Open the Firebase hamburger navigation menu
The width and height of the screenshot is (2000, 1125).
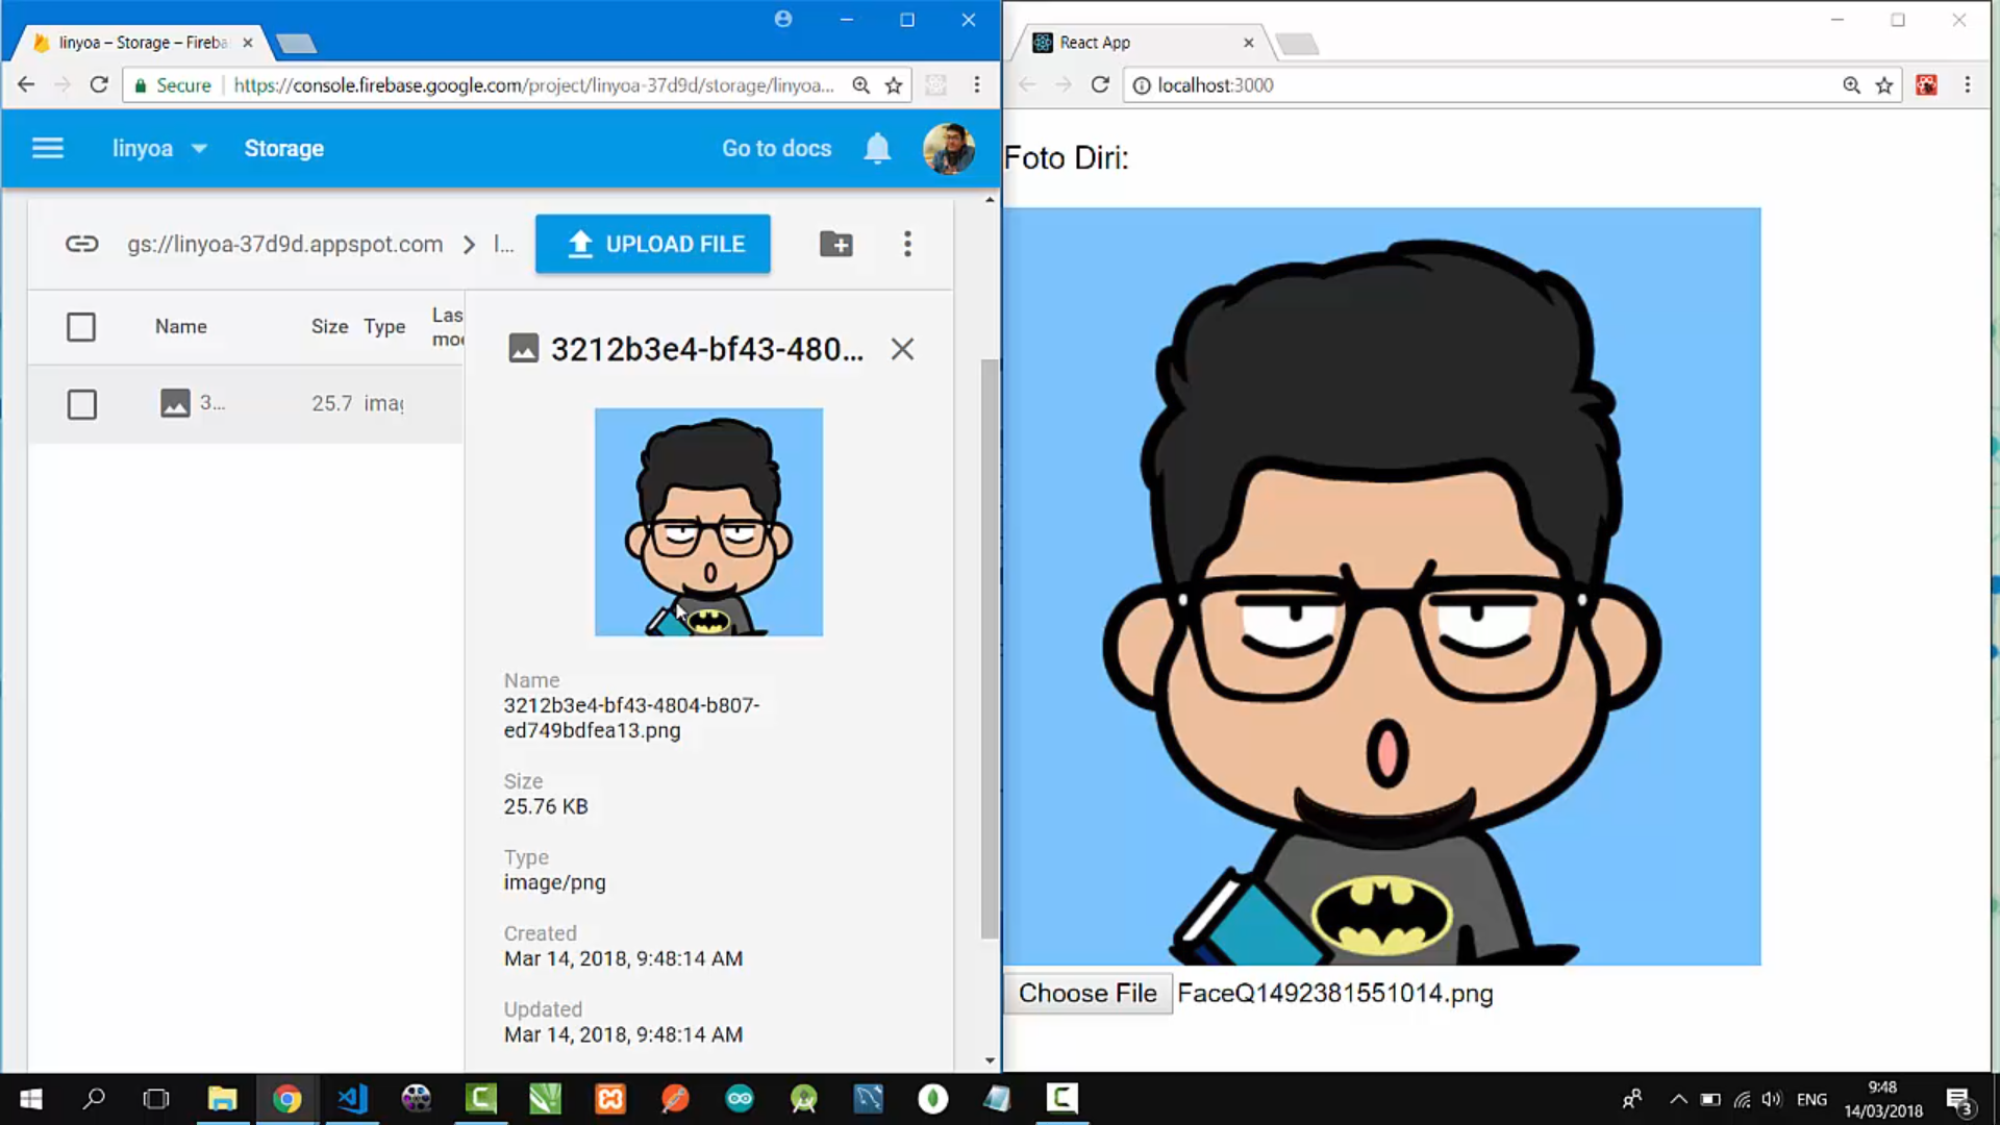pyautogui.click(x=47, y=148)
